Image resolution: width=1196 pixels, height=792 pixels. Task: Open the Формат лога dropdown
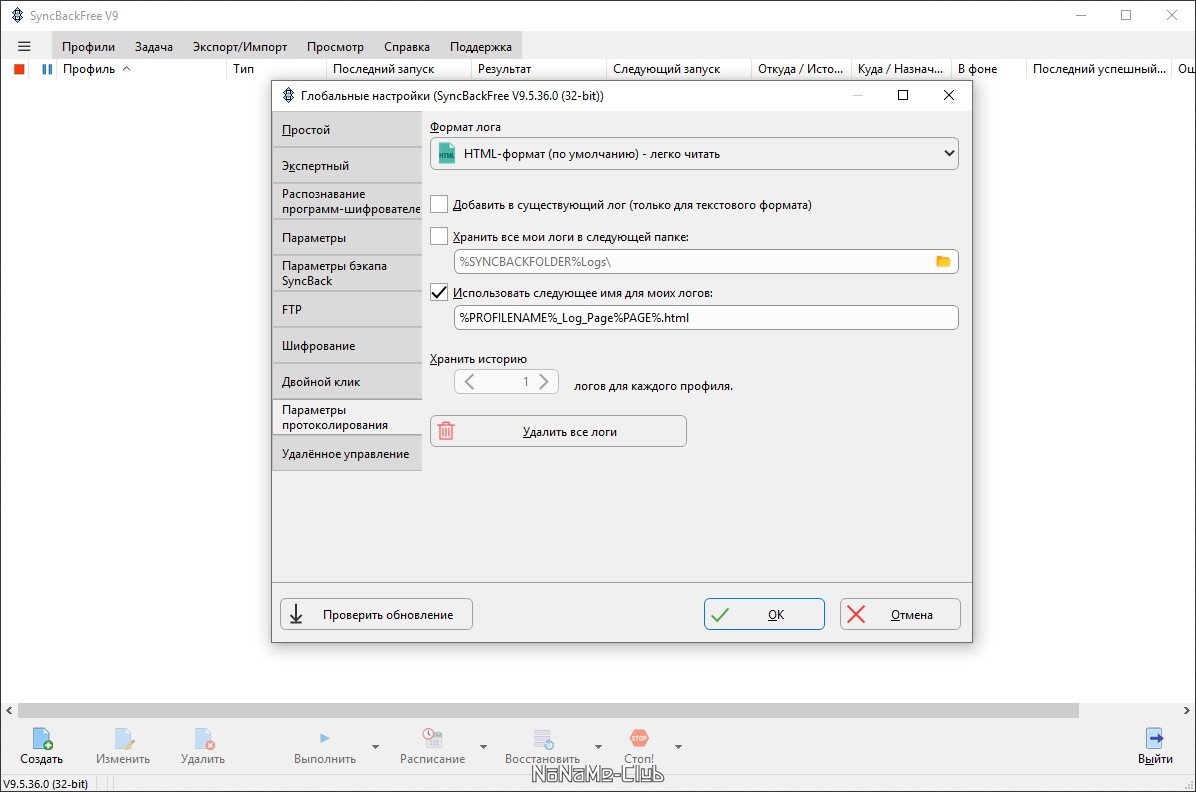click(x=694, y=153)
